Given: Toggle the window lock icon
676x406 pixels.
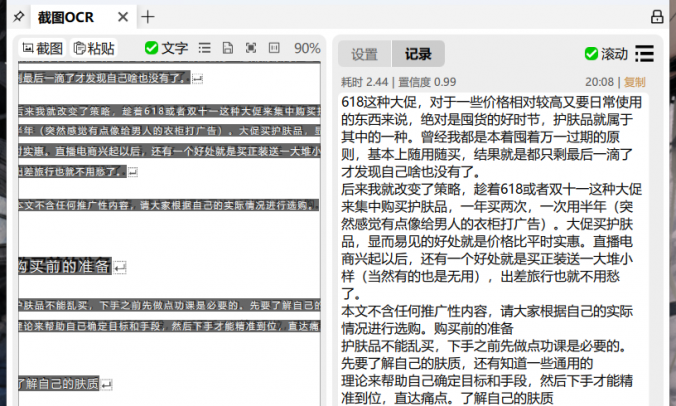Looking at the screenshot, I should (x=657, y=17).
